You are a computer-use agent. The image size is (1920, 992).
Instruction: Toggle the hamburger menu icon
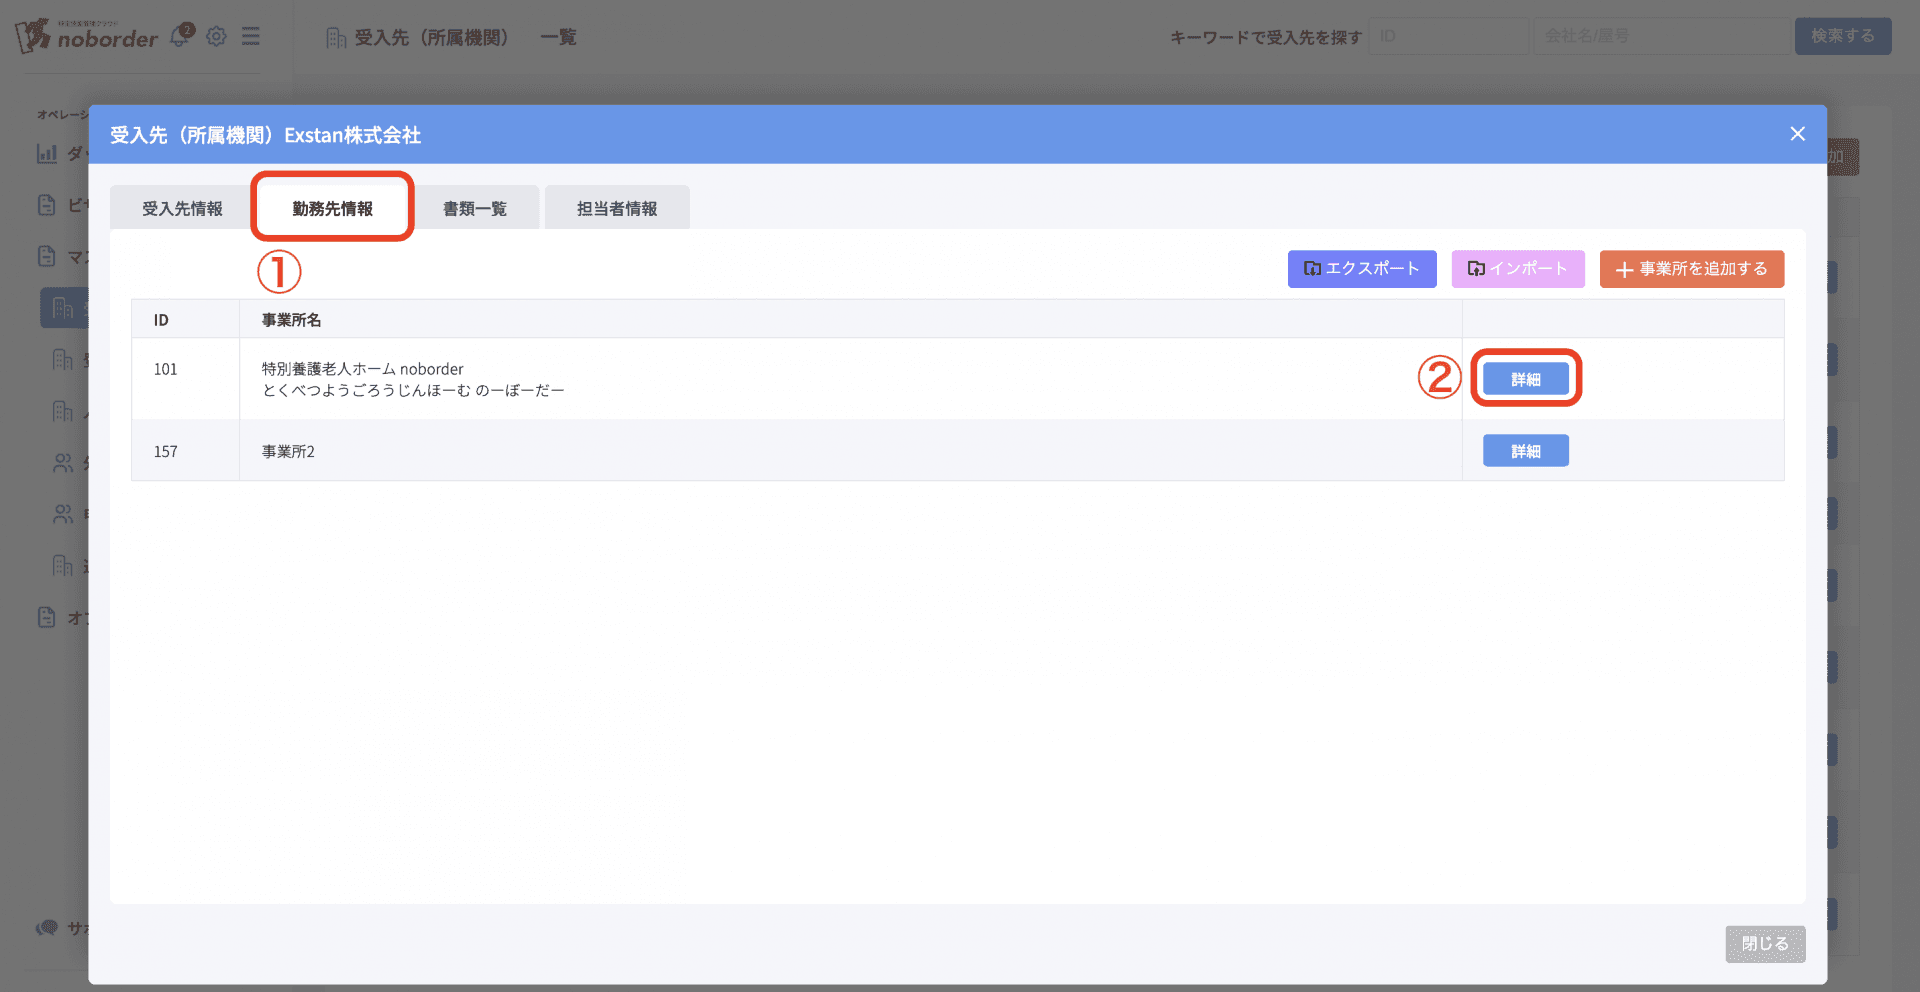(251, 37)
